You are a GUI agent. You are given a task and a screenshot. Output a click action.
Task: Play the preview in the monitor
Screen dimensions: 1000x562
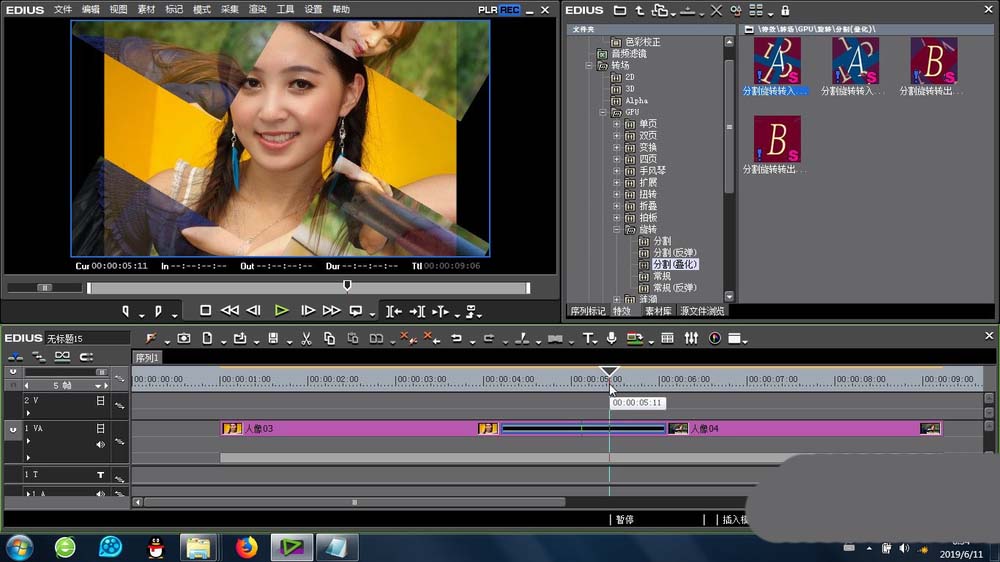[x=281, y=311]
